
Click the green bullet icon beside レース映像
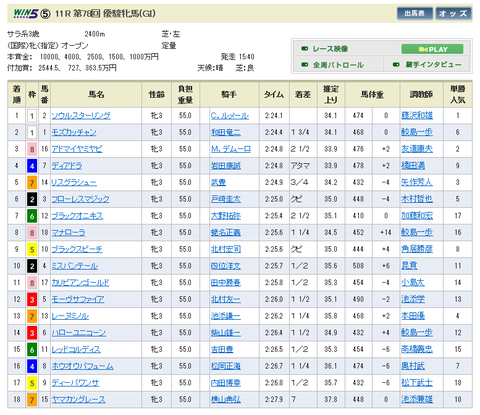[304, 49]
